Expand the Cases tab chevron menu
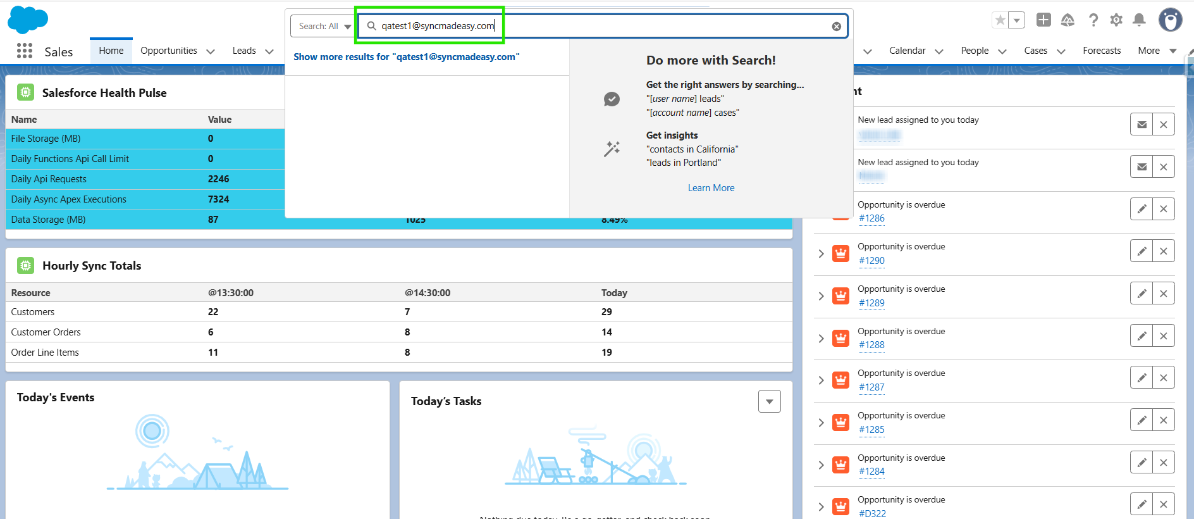This screenshot has width=1194, height=519. click(1061, 51)
